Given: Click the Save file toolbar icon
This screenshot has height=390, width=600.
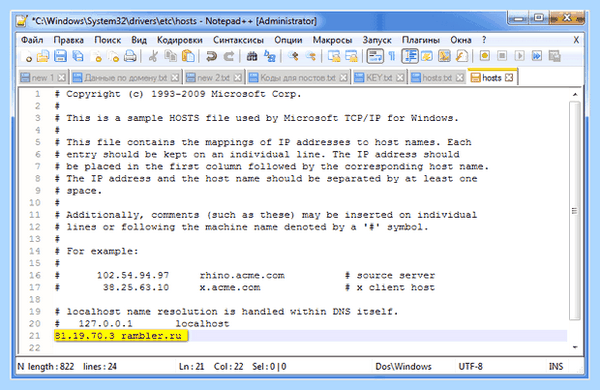Looking at the screenshot, I should point(60,56).
